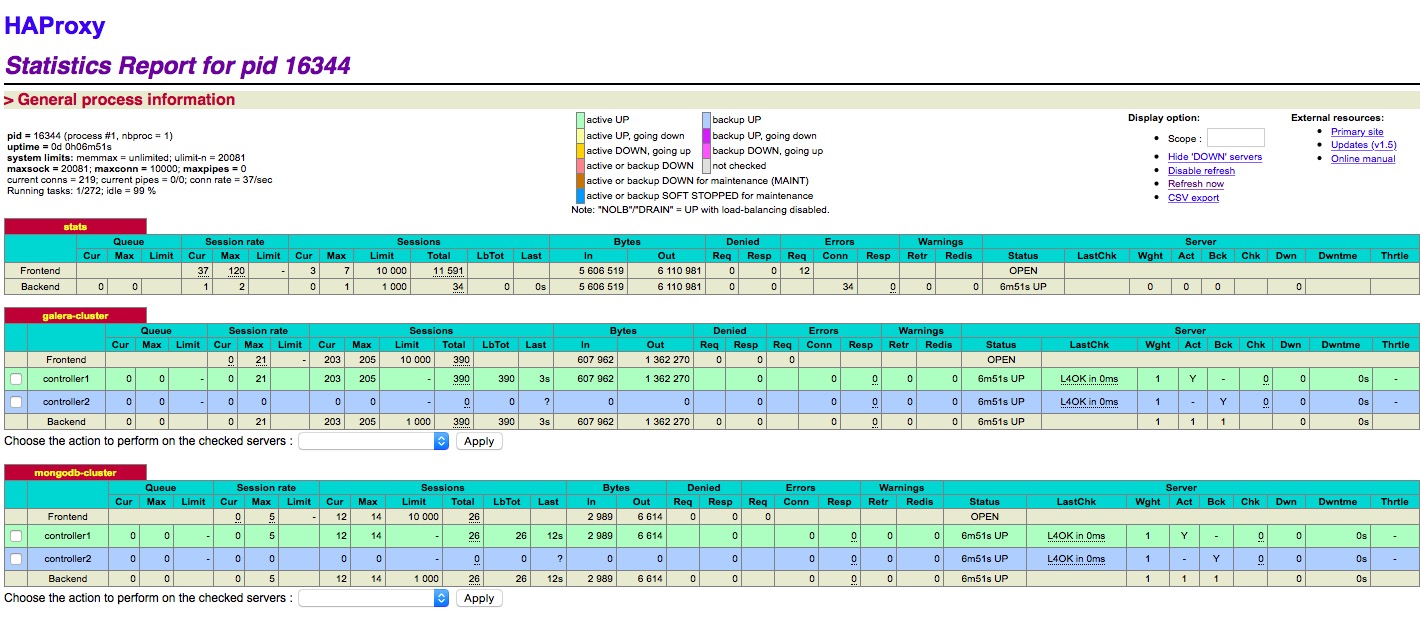Click L4OK in 0ms for mongodb-cluster controller2
1420x619 pixels.
point(1076,558)
